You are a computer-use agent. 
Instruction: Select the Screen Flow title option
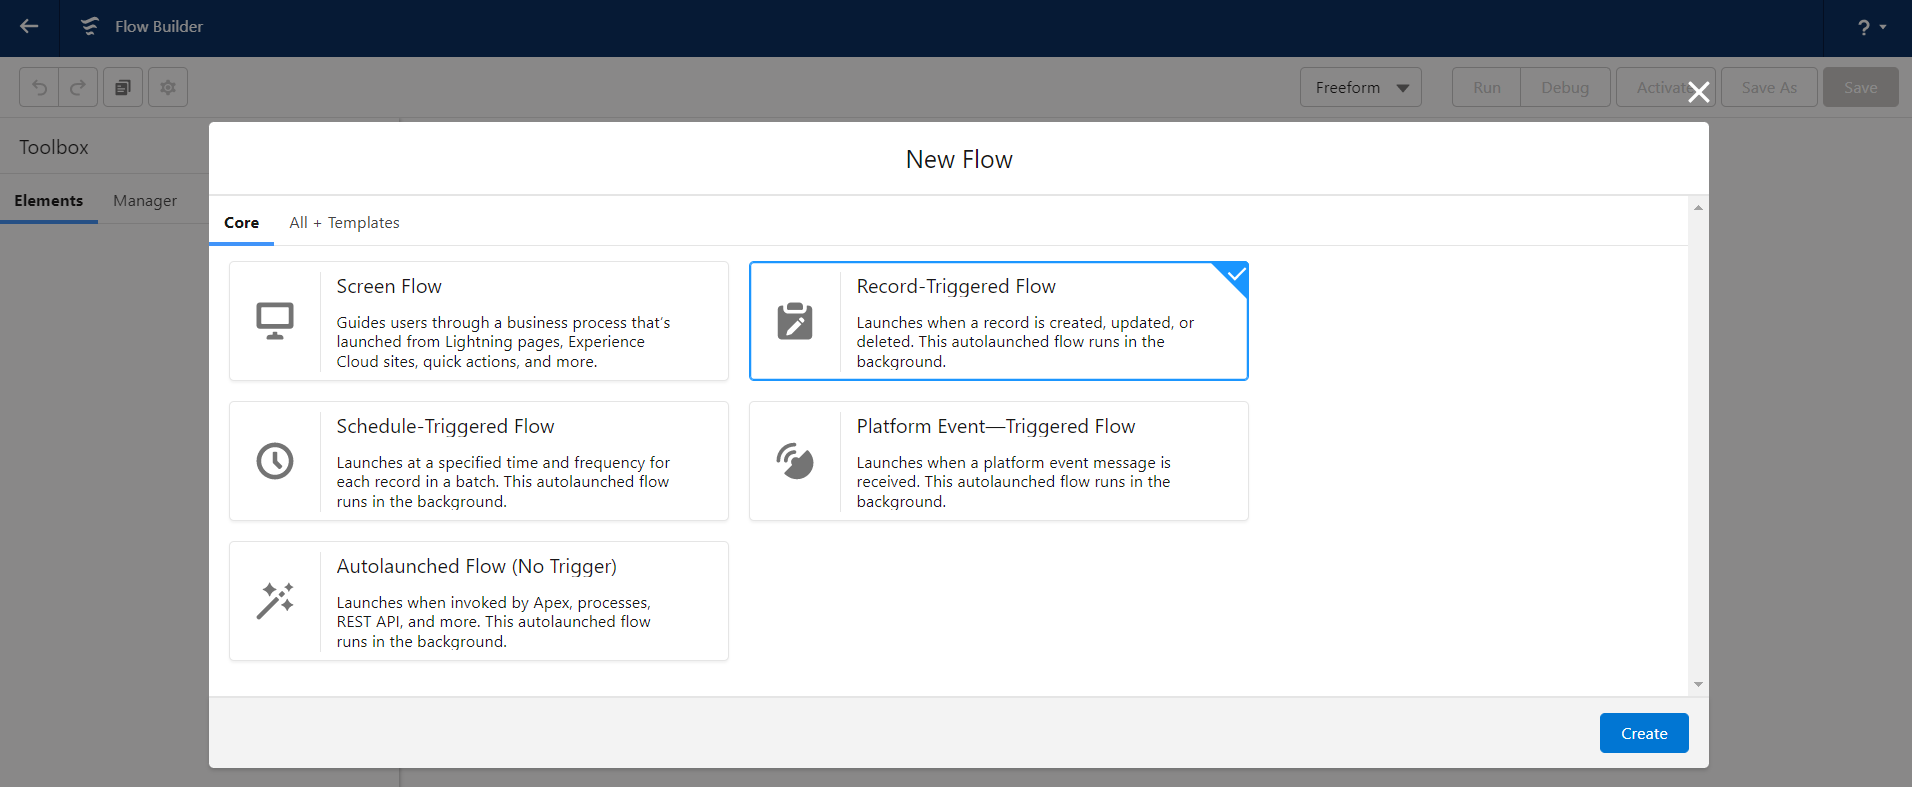[x=389, y=287]
